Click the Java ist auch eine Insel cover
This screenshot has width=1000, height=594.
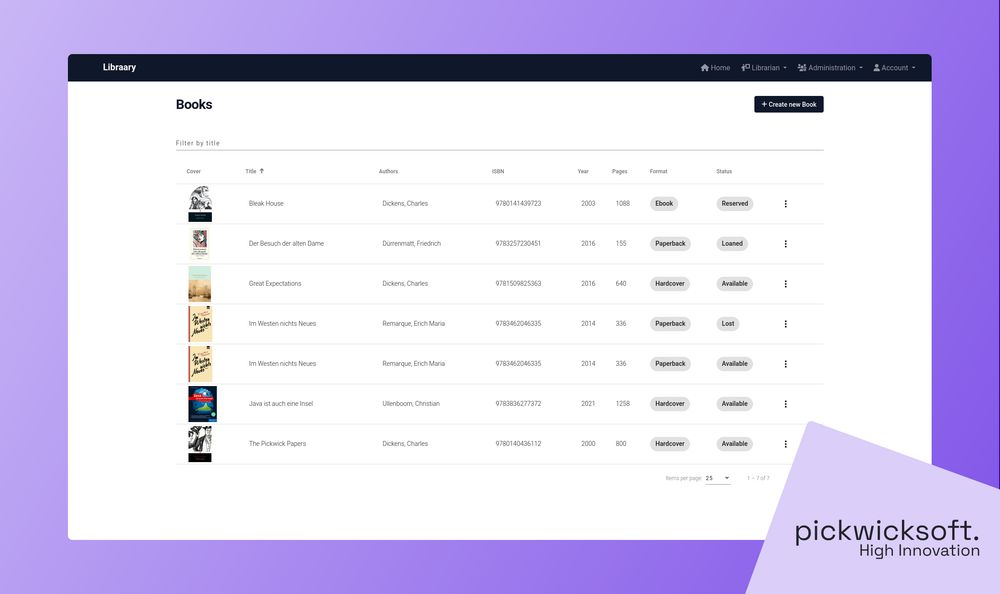tap(202, 404)
